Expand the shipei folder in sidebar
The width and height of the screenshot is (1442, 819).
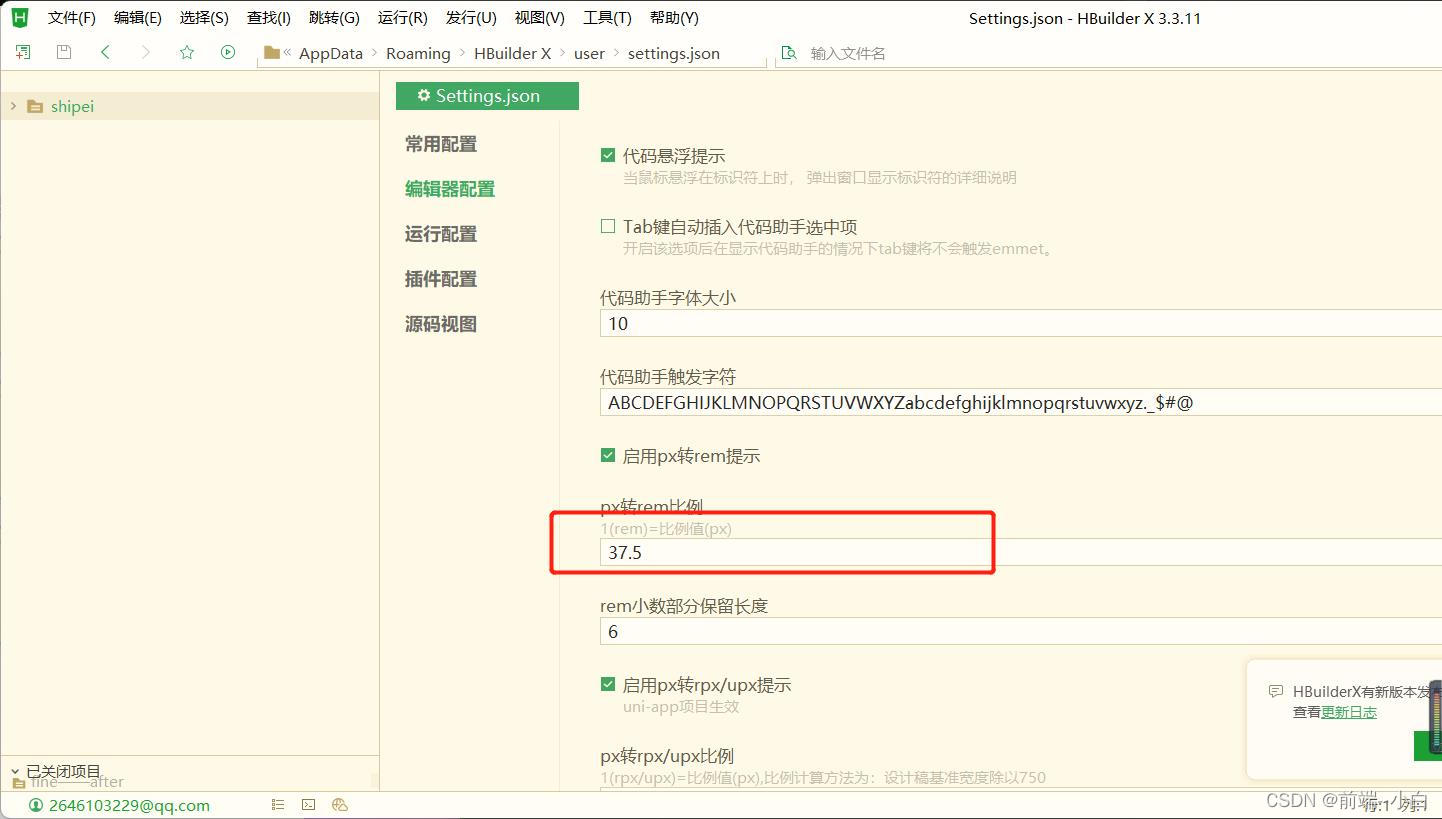pyautogui.click(x=12, y=106)
